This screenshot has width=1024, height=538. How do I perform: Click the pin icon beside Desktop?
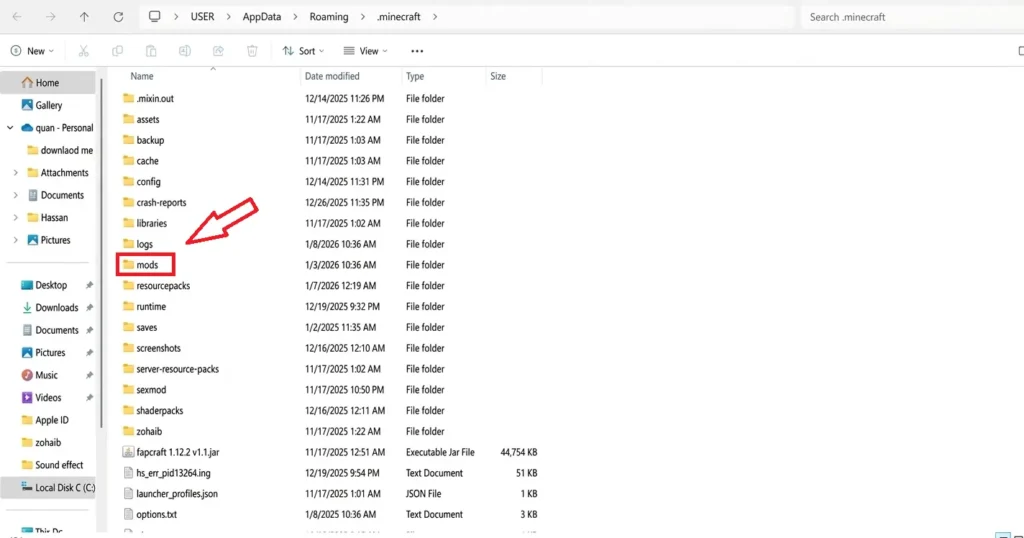[x=89, y=285]
